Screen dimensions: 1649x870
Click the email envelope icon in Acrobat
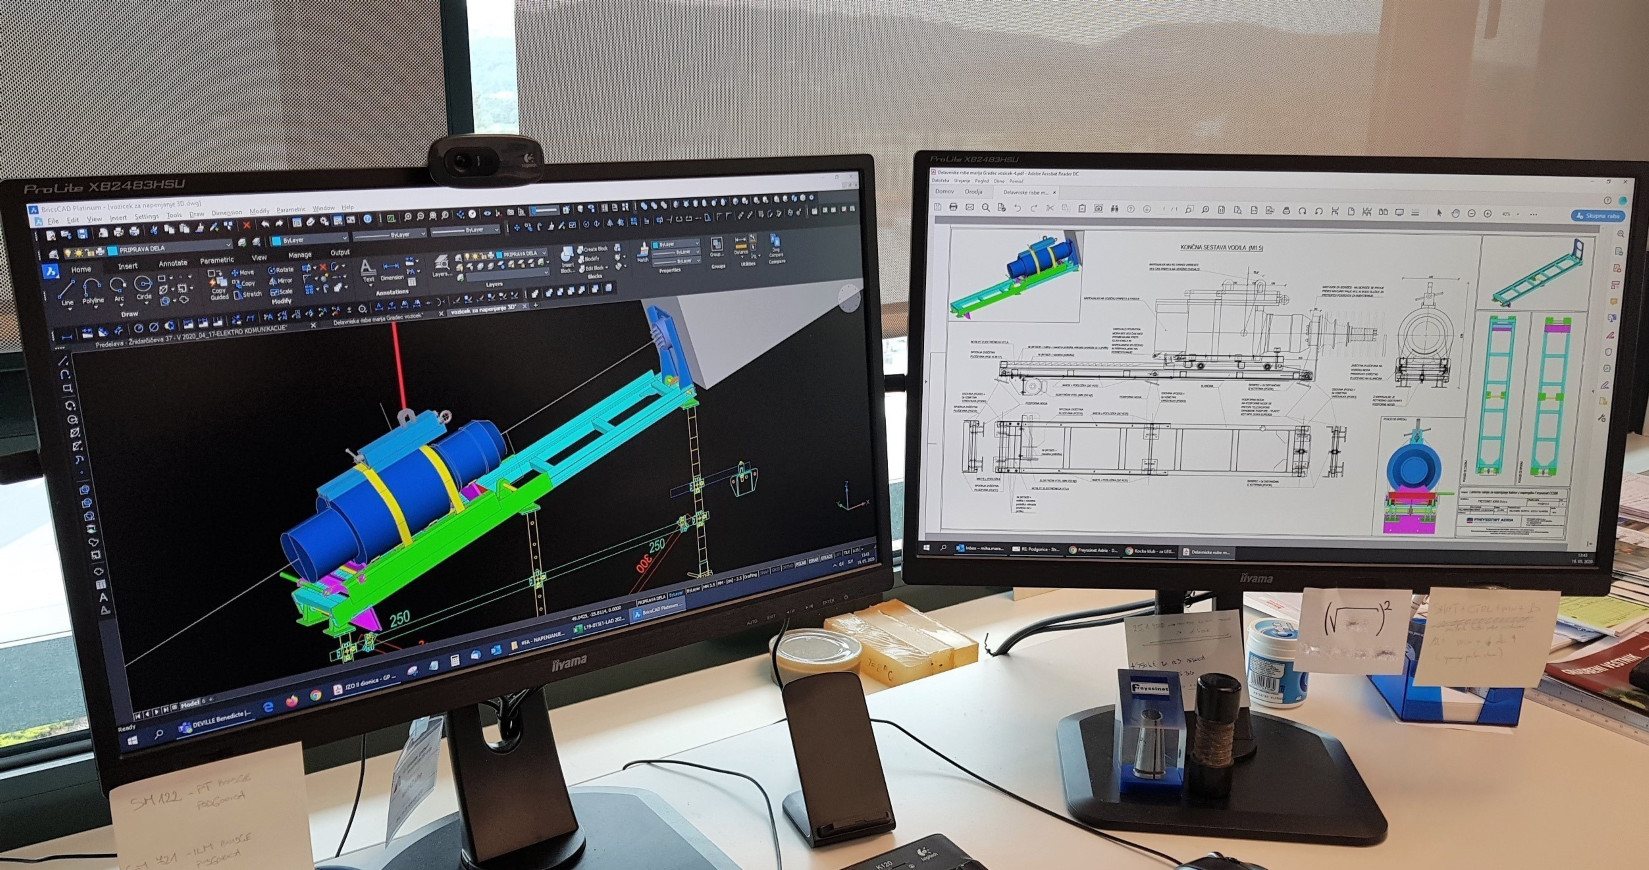click(969, 207)
